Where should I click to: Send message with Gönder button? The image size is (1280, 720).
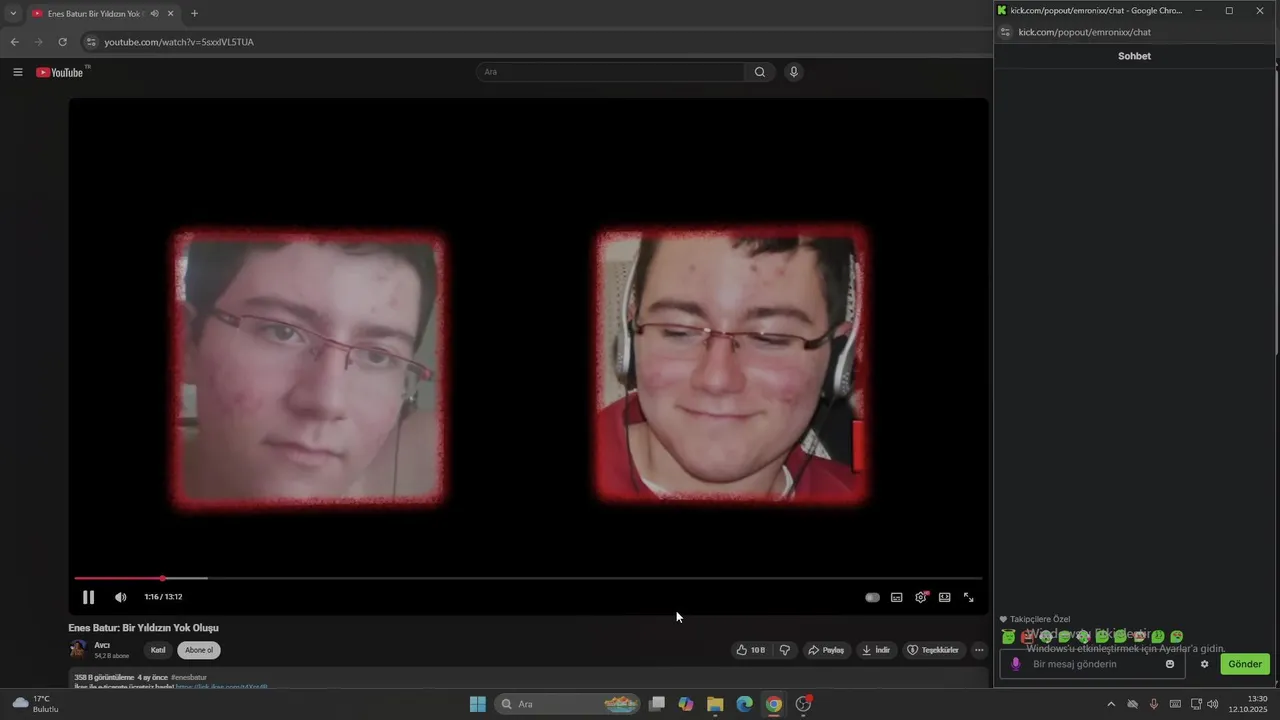1245,664
